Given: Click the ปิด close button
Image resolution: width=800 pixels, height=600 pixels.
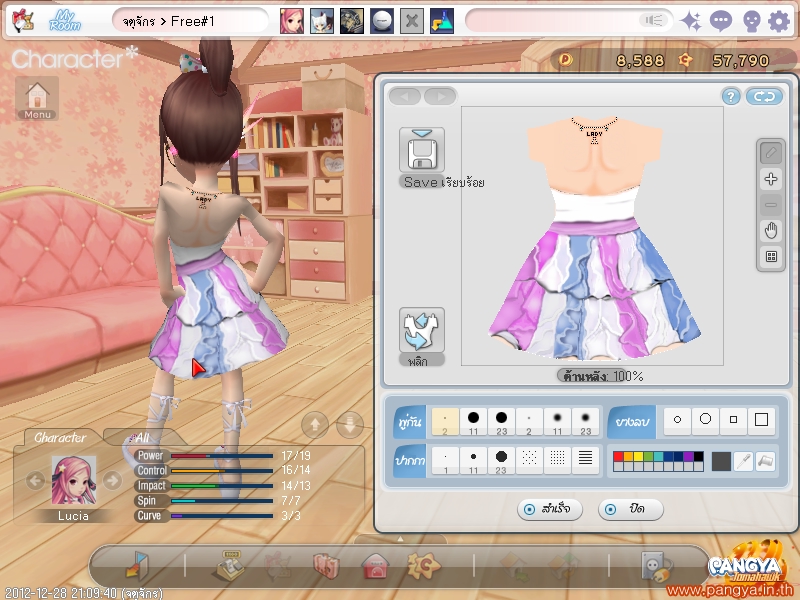Looking at the screenshot, I should click(x=631, y=509).
